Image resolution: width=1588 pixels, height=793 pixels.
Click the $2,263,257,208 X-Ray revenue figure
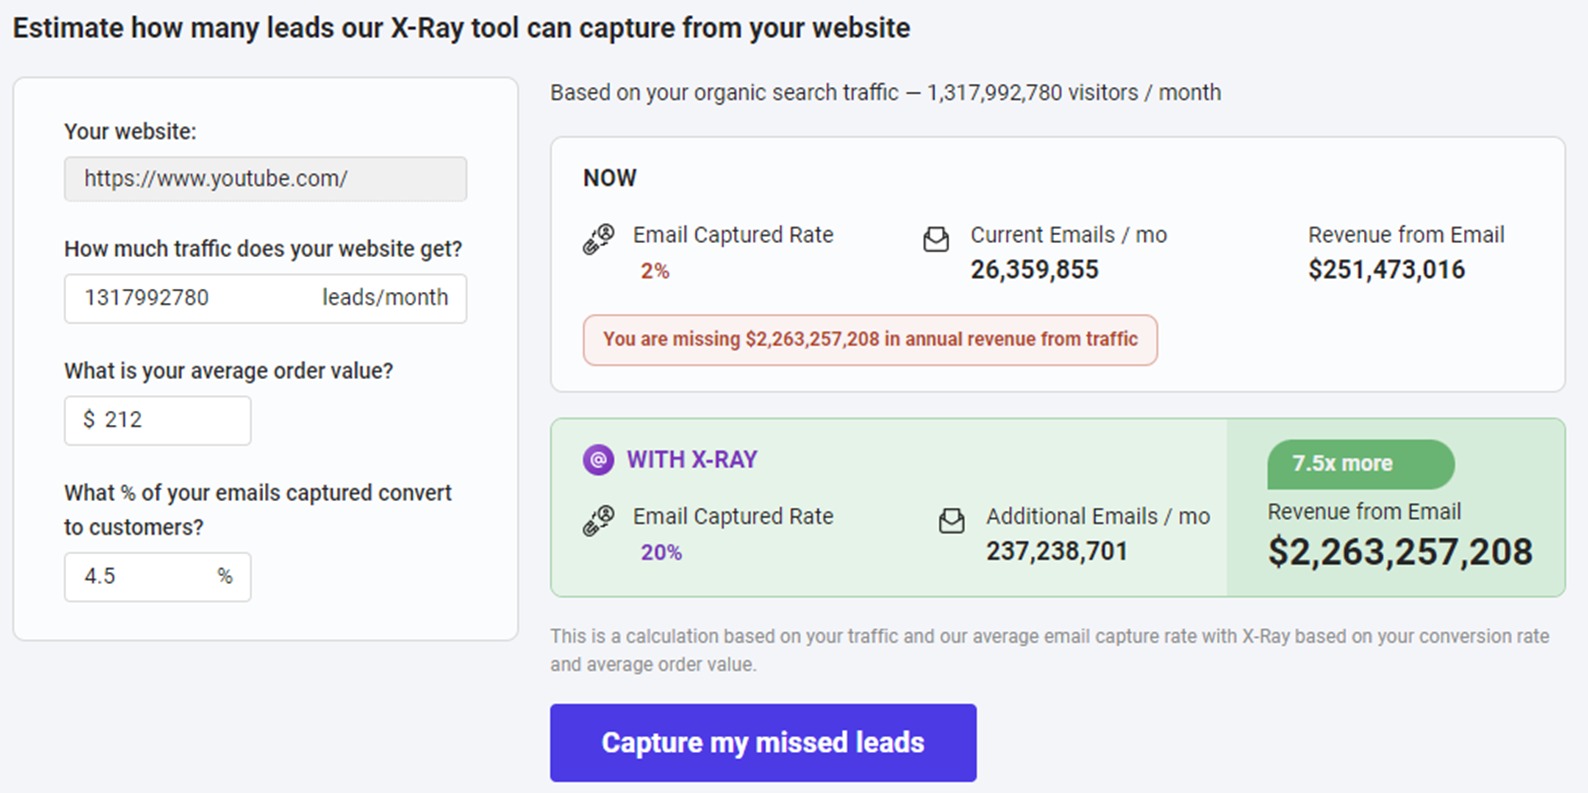coord(1399,552)
